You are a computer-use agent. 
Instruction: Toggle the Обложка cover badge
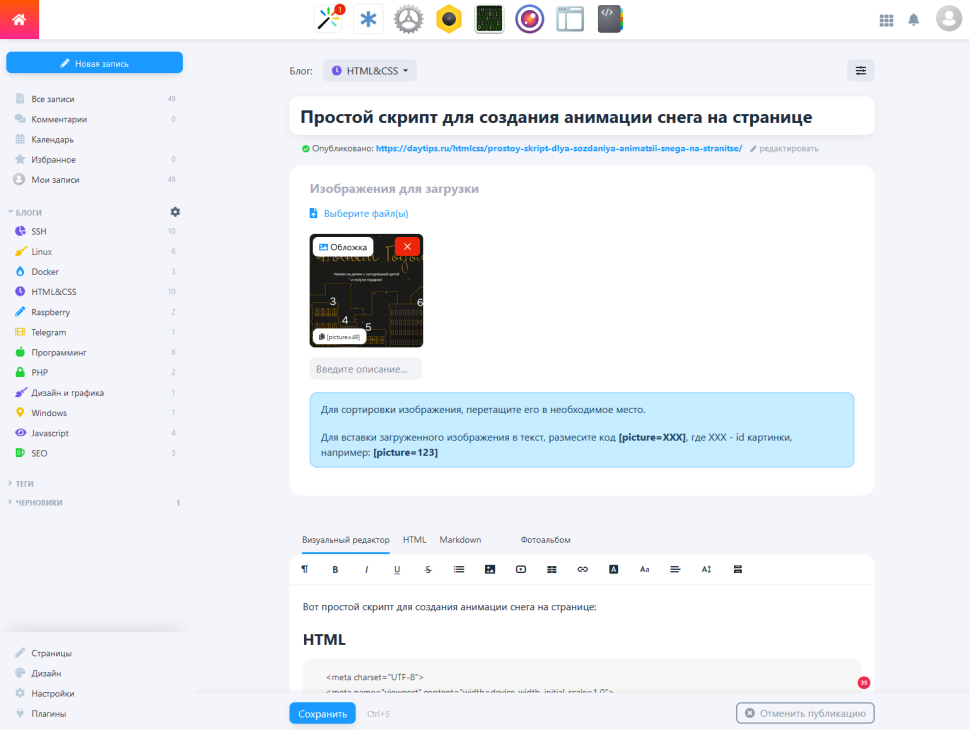343,247
